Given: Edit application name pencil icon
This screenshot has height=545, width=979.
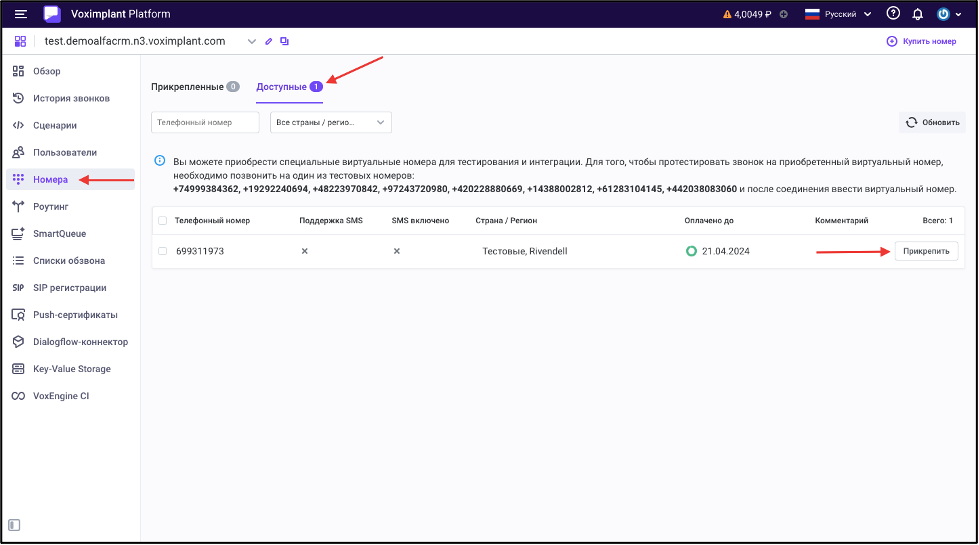Looking at the screenshot, I should [268, 41].
